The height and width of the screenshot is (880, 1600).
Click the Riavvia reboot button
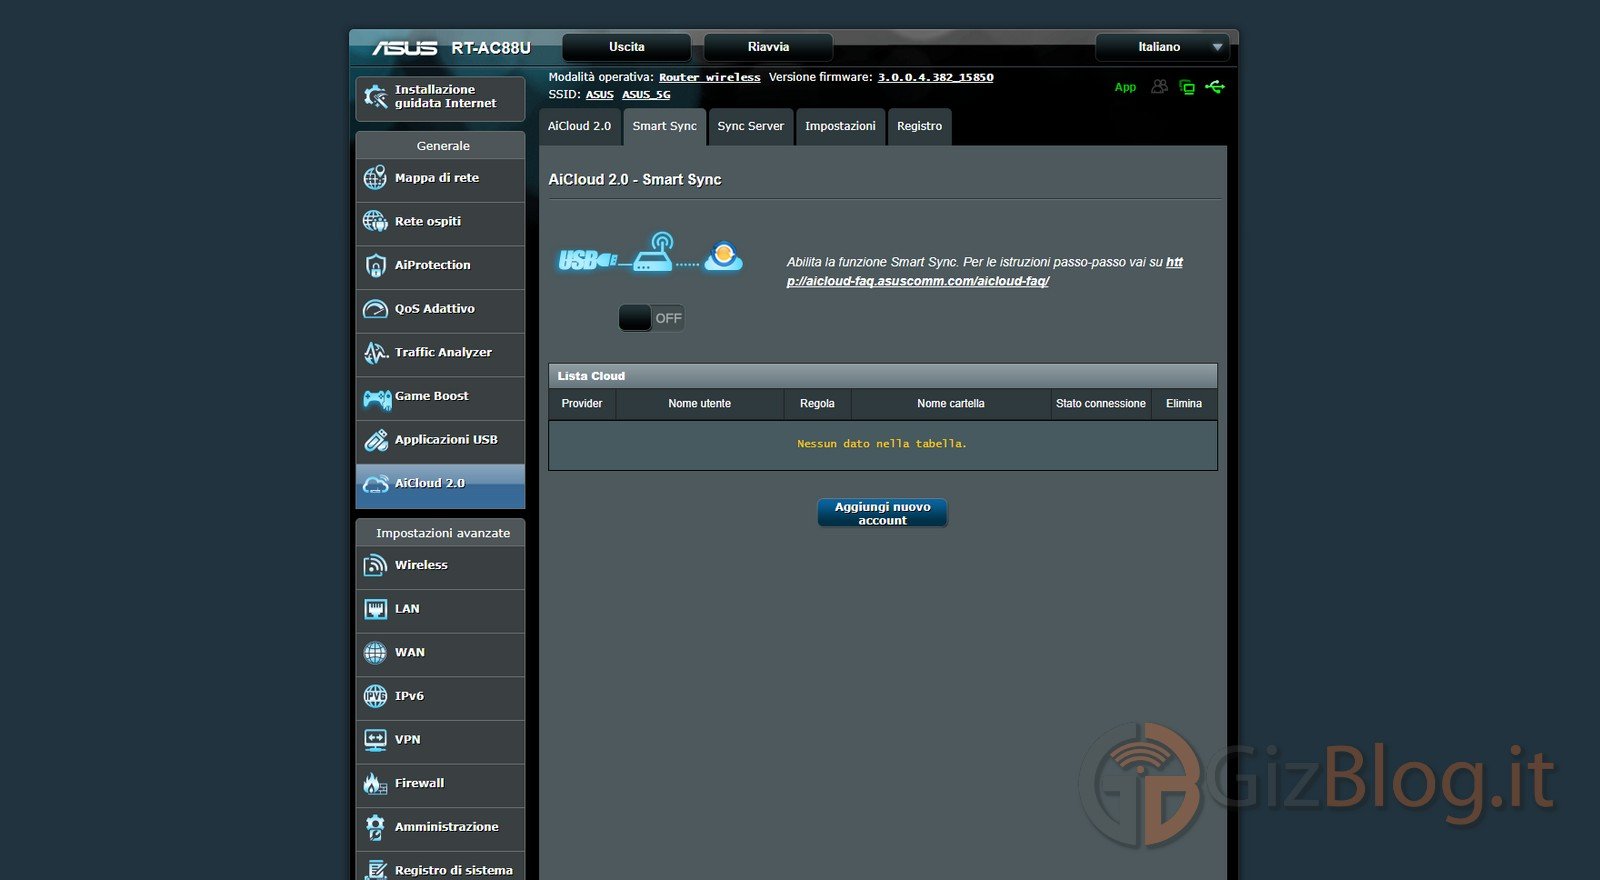[768, 47]
